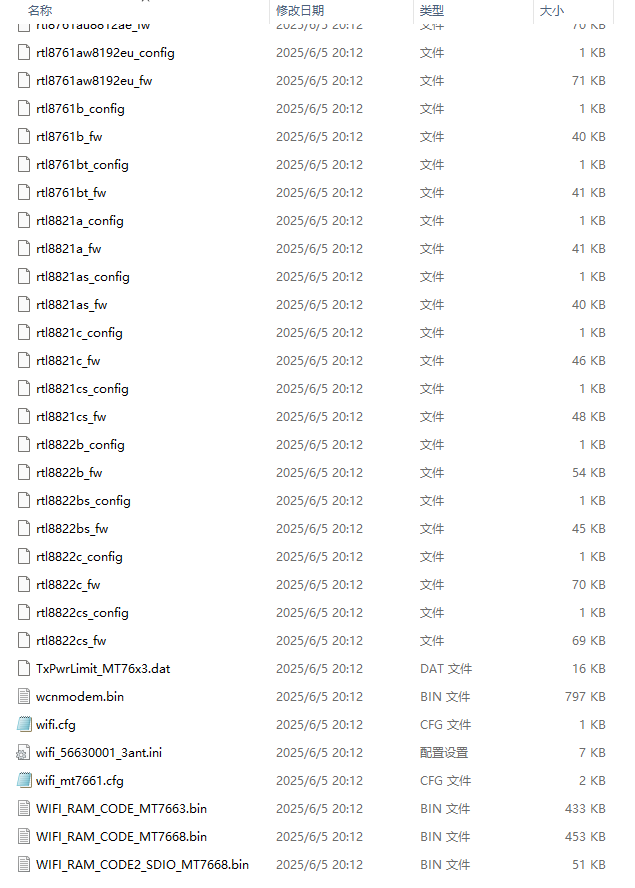Select the rtl8822b_config file name
This screenshot has height=888, width=635.
80,445
